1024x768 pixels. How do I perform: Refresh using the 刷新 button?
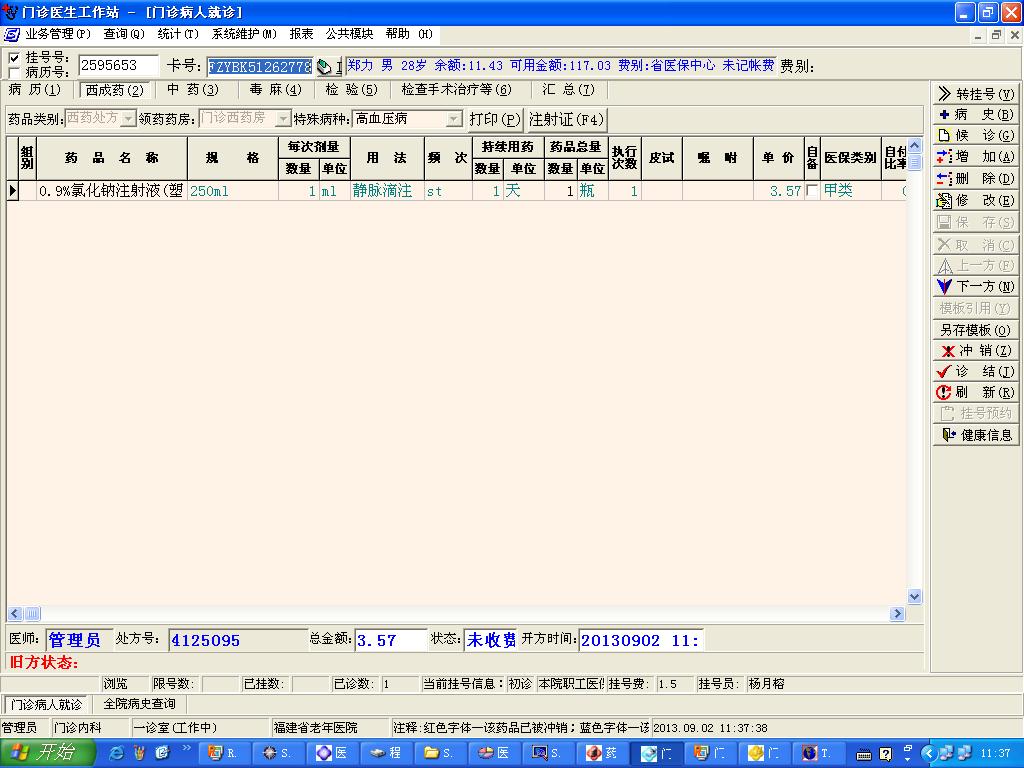(975, 393)
